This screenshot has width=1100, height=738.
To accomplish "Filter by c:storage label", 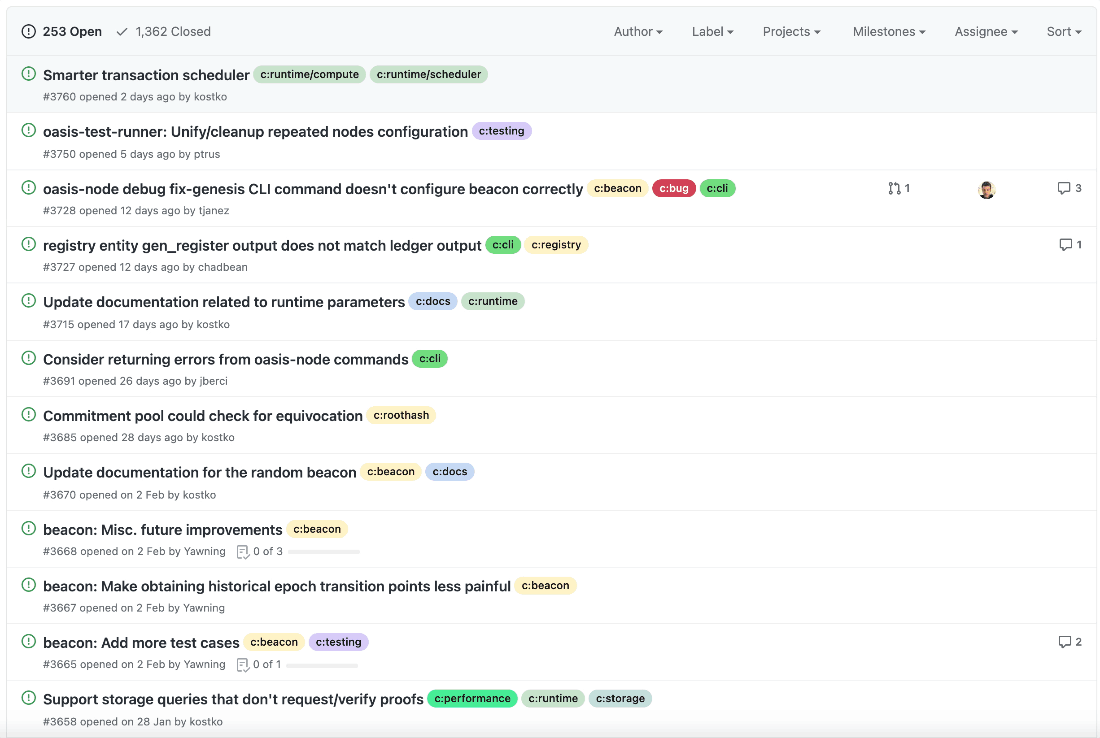I will [620, 699].
